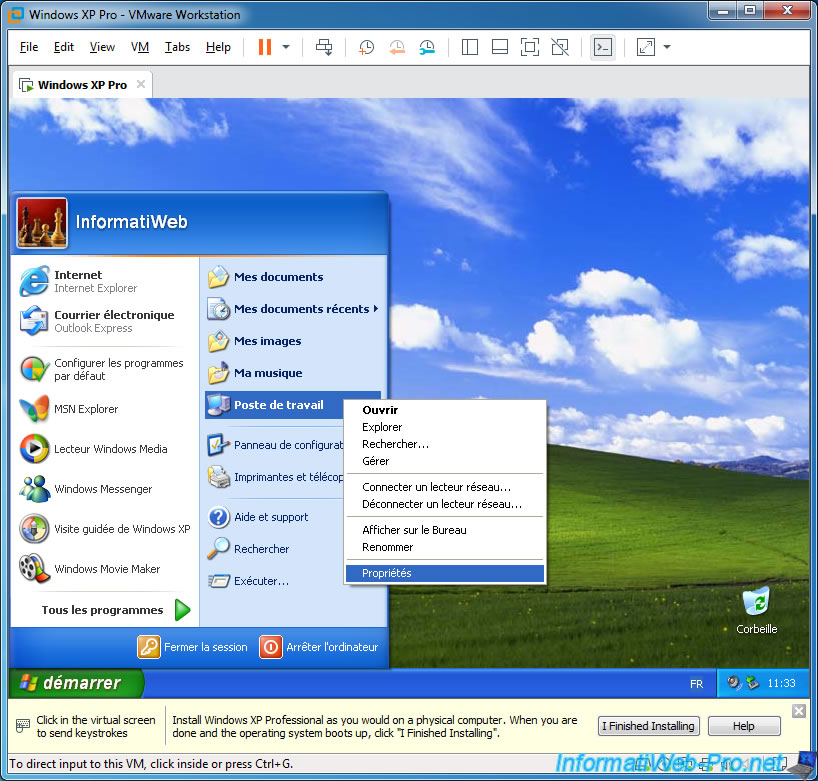Launch Windows Movie Maker
This screenshot has width=818, height=781.
[103, 569]
